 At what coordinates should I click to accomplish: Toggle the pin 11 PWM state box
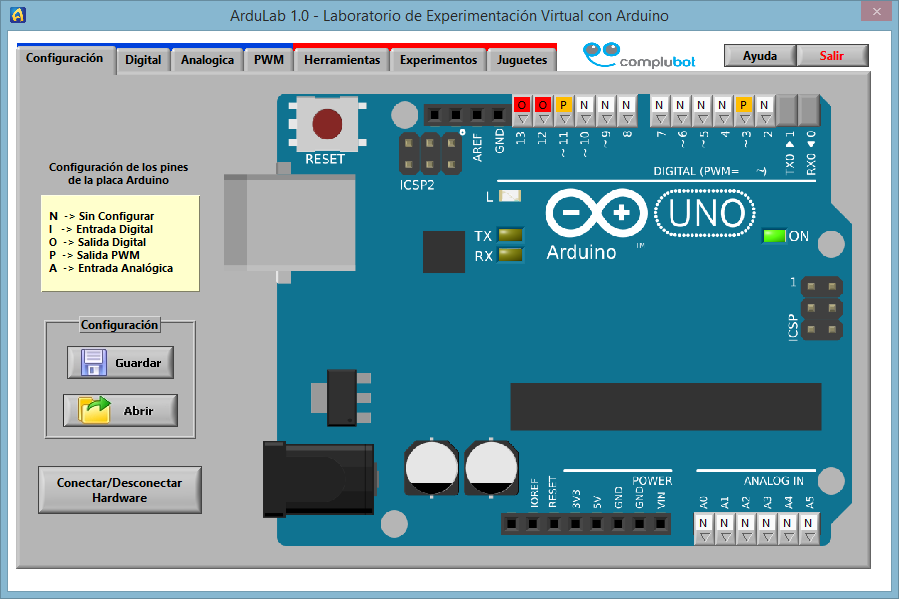point(564,104)
